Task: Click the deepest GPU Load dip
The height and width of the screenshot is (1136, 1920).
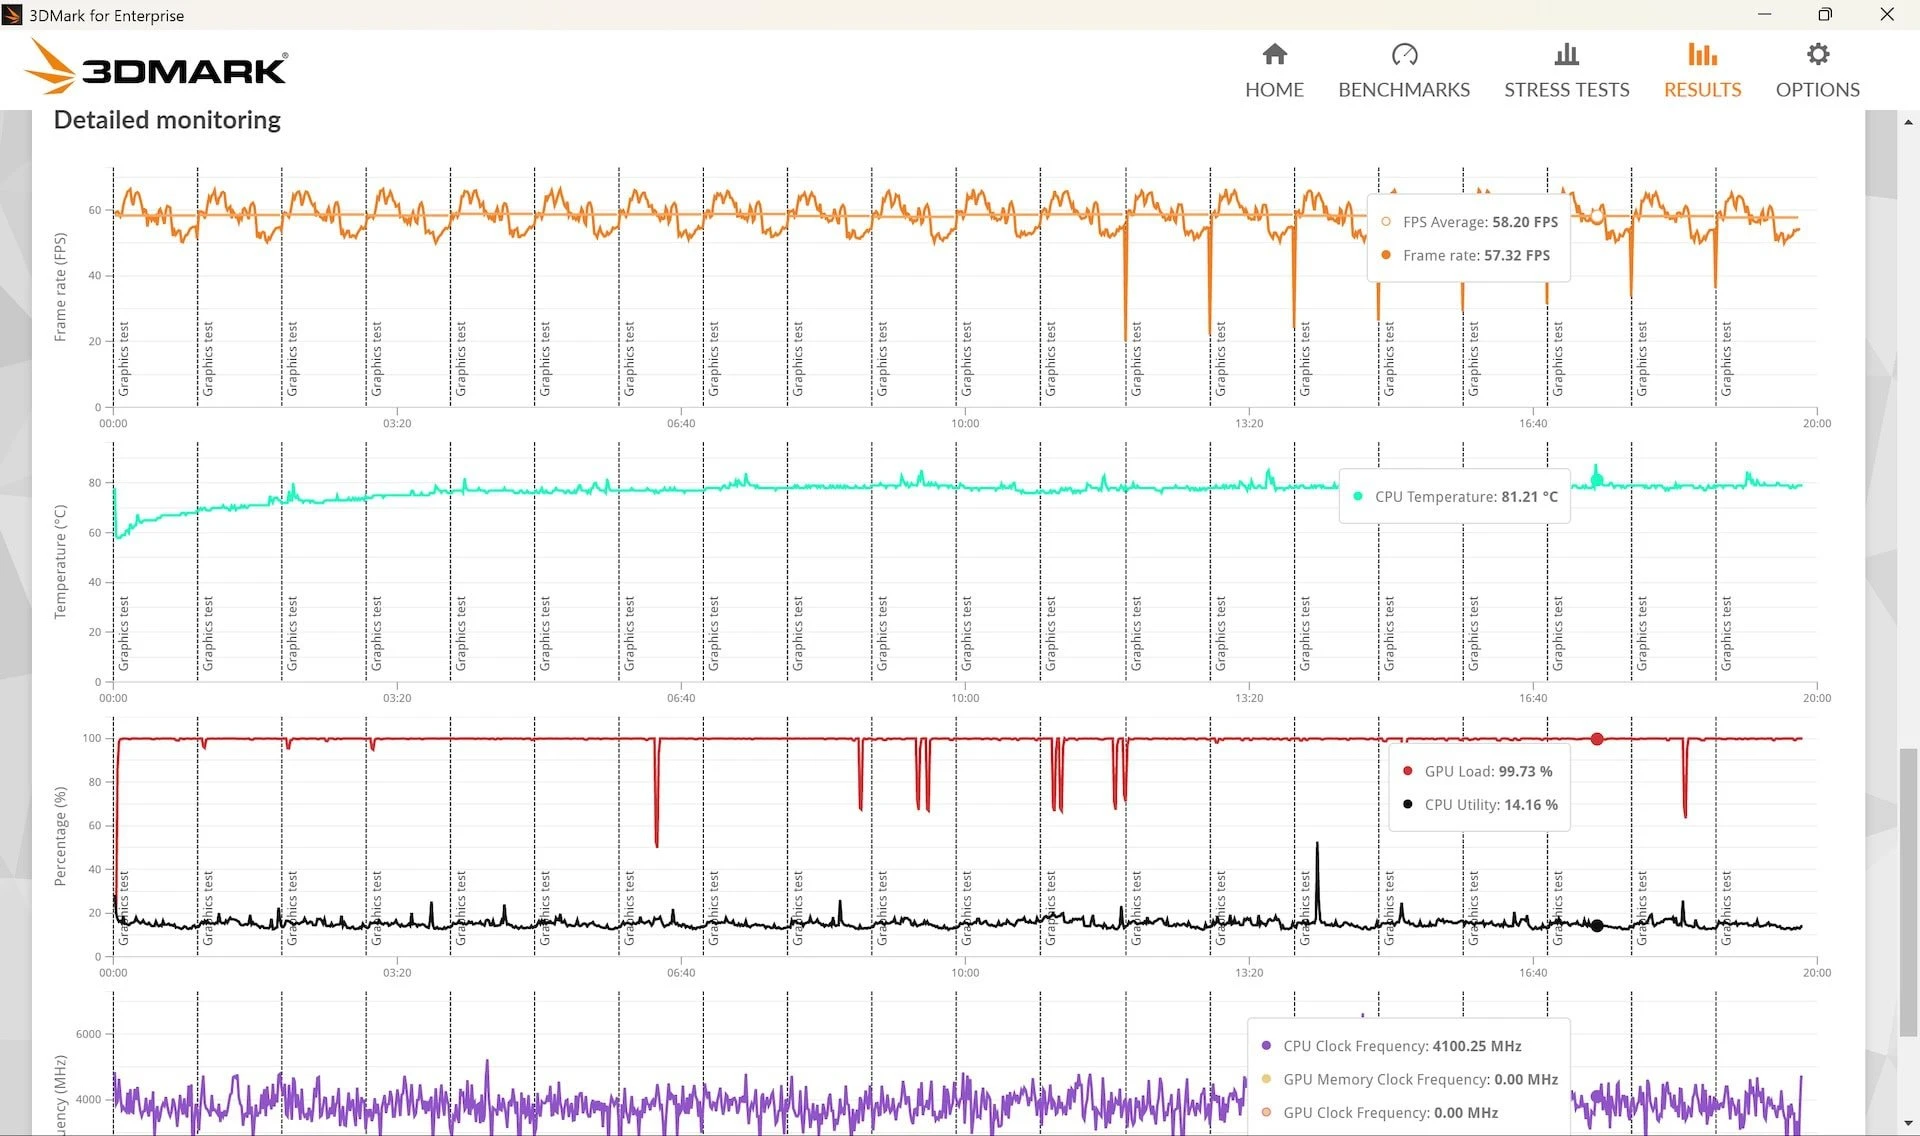Action: [x=656, y=795]
